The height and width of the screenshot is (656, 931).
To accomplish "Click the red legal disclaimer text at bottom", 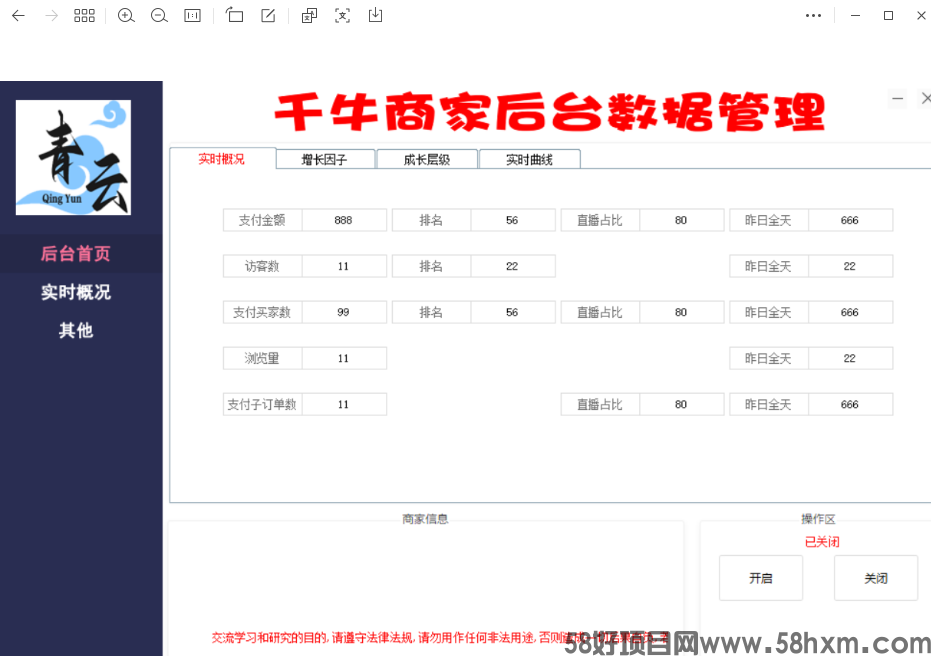I will pos(441,638).
